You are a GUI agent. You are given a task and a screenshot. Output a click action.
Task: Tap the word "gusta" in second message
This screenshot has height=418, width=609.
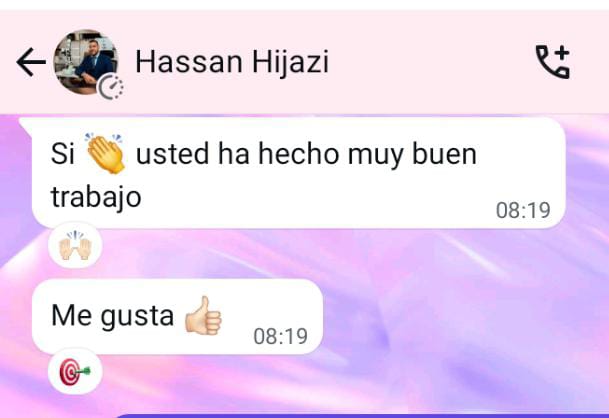point(137,317)
